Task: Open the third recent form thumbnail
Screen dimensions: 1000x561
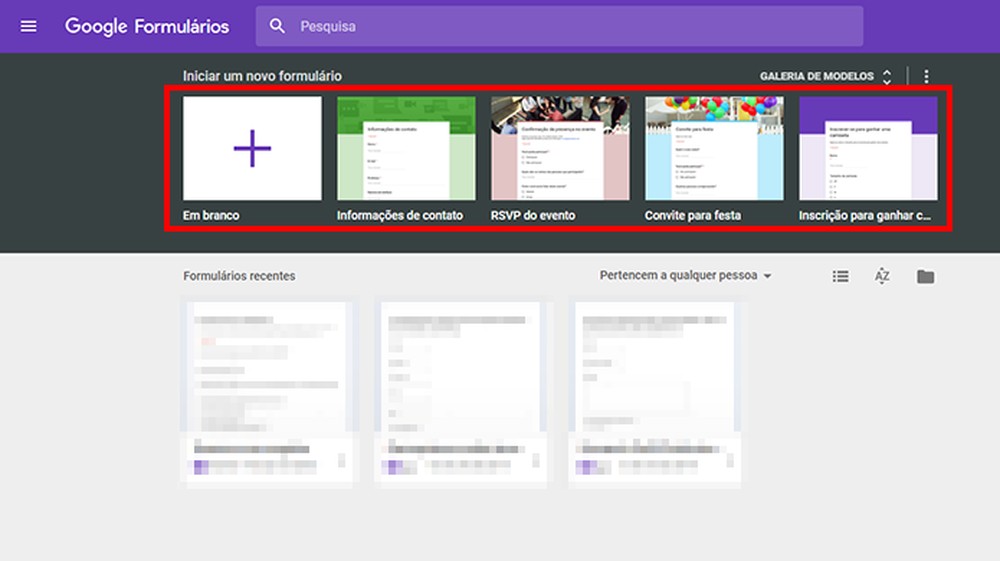Action: coord(654,390)
